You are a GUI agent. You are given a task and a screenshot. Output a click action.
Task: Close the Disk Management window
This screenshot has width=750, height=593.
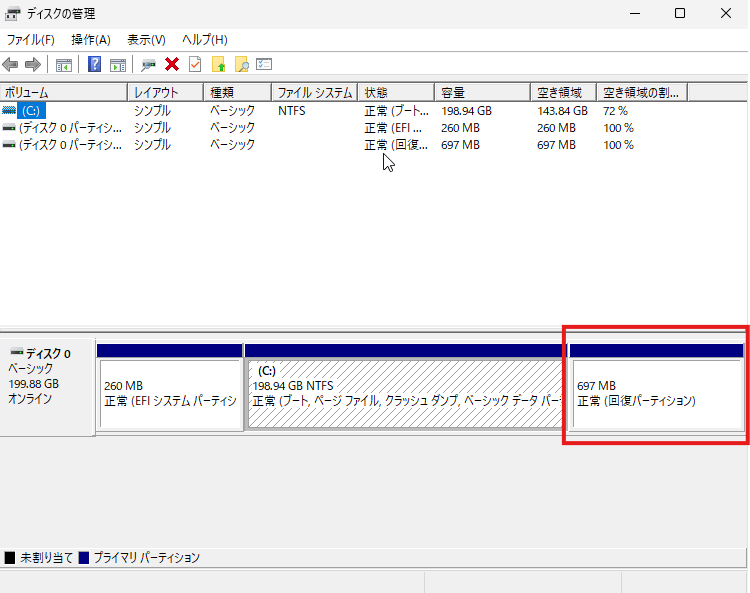tap(726, 13)
